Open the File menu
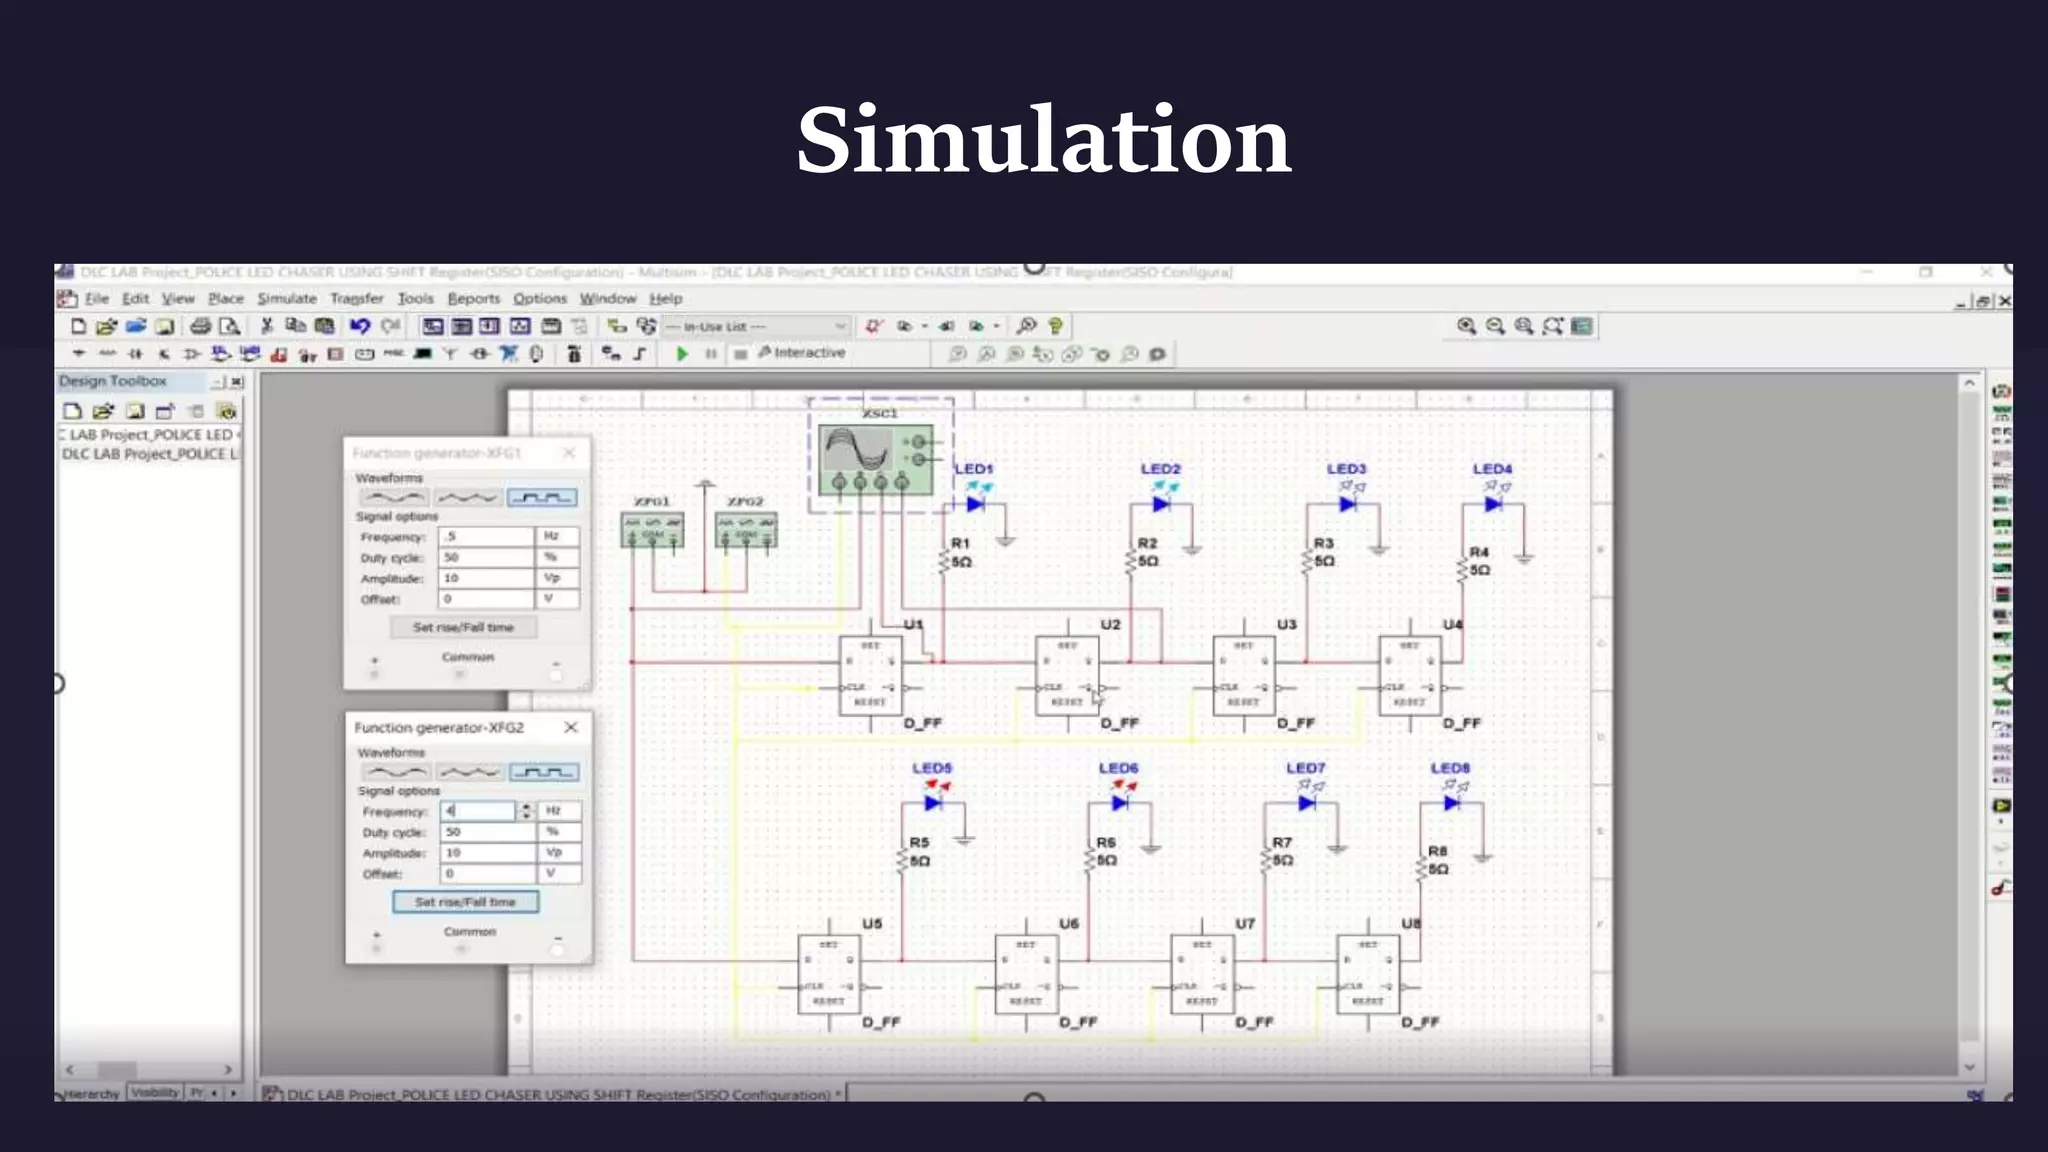Screen dimensions: 2048x1152 (97, 298)
